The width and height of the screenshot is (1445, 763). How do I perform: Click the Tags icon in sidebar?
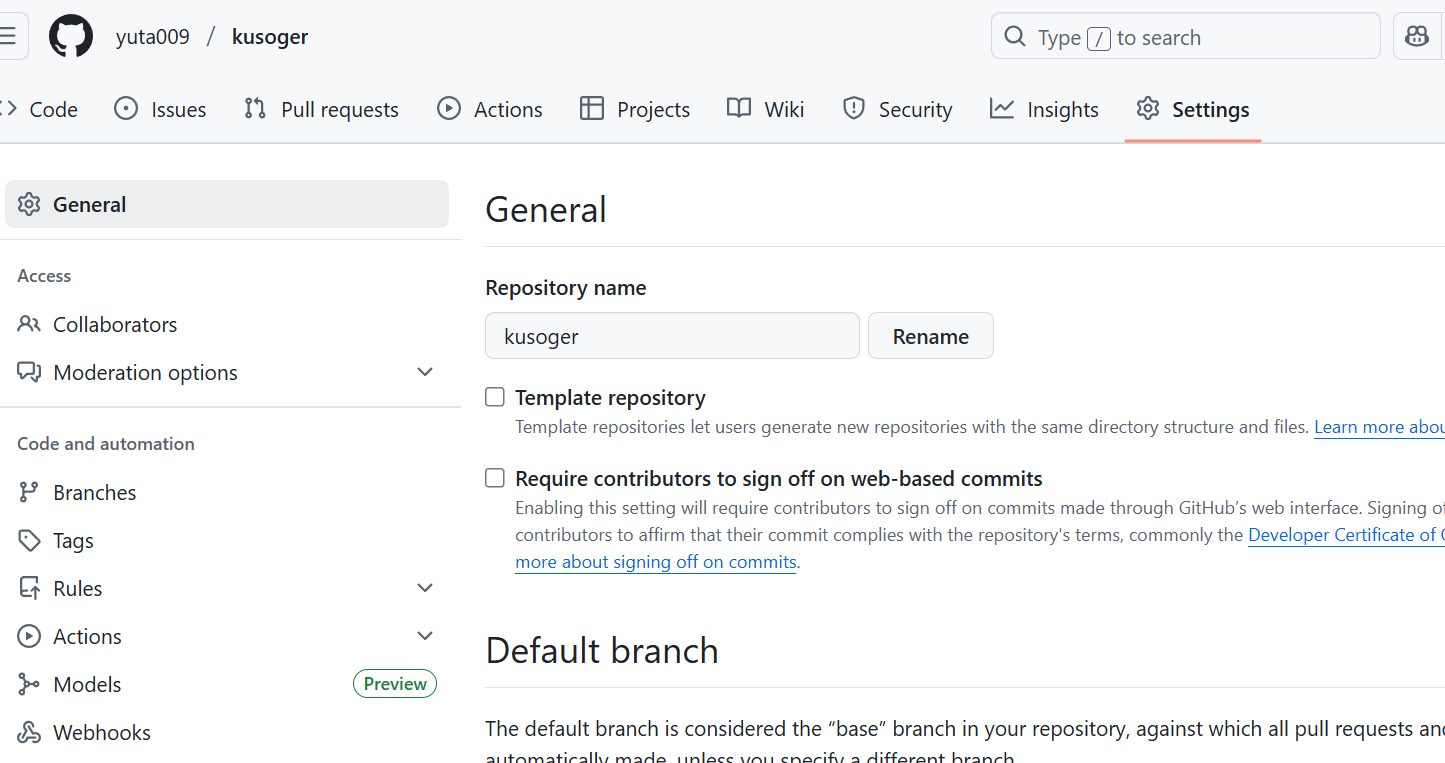coord(29,540)
